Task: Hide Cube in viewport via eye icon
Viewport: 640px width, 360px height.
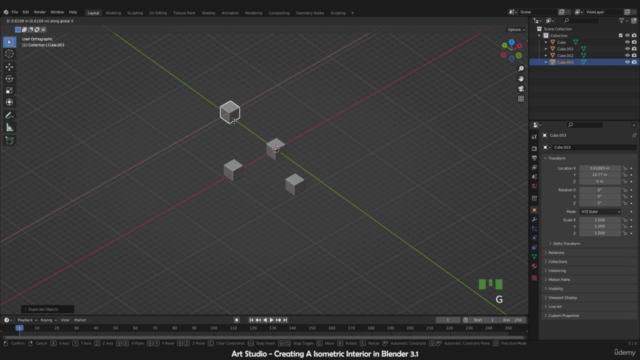Action: (x=627, y=42)
